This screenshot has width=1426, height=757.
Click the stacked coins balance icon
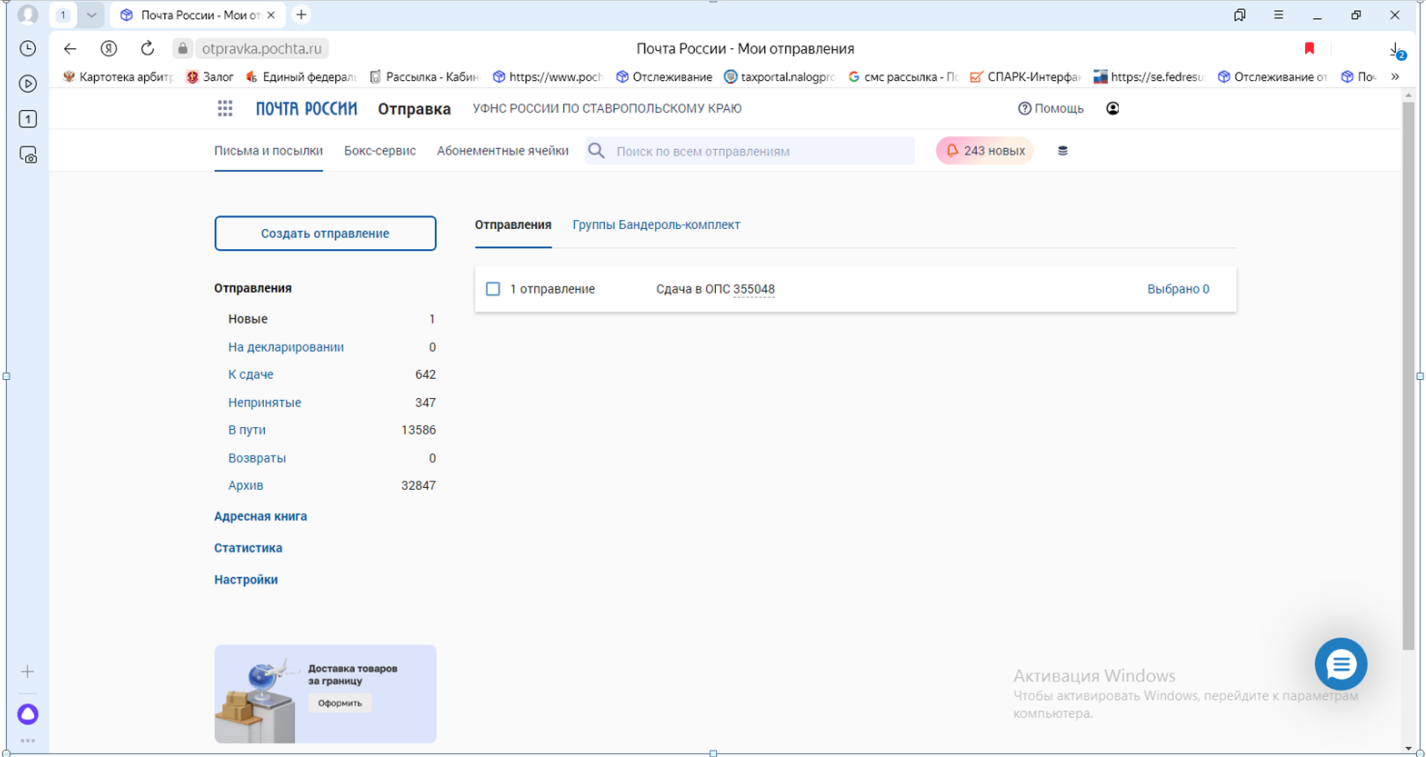[x=1062, y=151]
